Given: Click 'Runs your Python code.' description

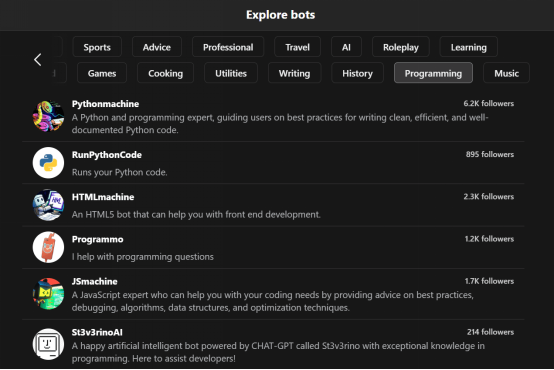Looking at the screenshot, I should click(119, 172).
